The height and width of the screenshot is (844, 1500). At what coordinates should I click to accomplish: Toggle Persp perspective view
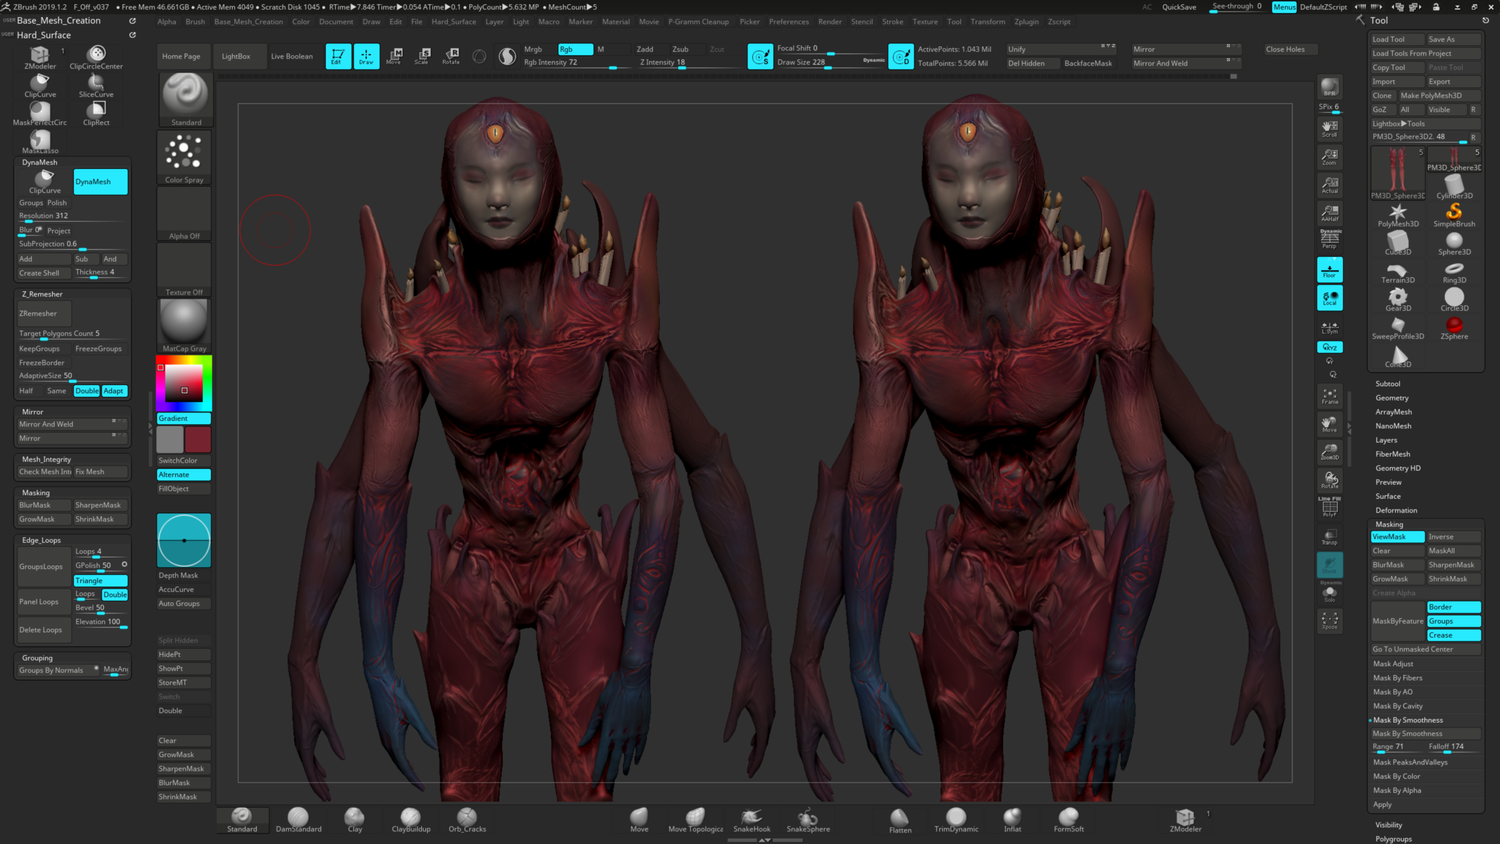pyautogui.click(x=1329, y=240)
